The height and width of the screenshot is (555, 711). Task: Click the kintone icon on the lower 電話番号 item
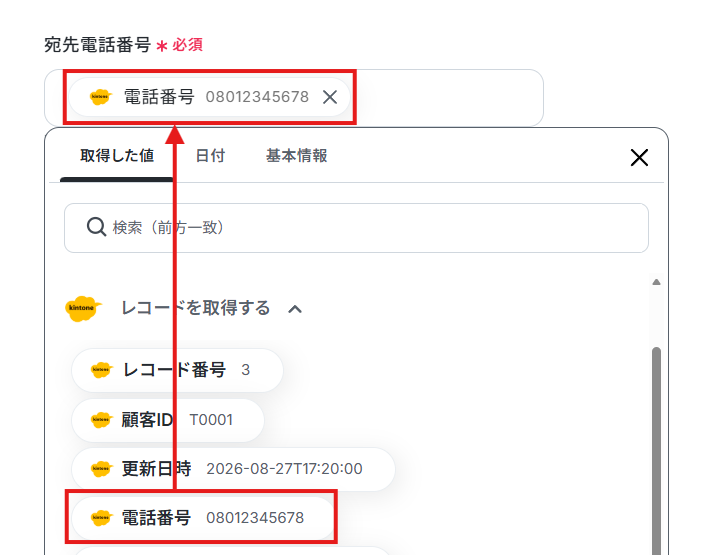[x=101, y=517]
